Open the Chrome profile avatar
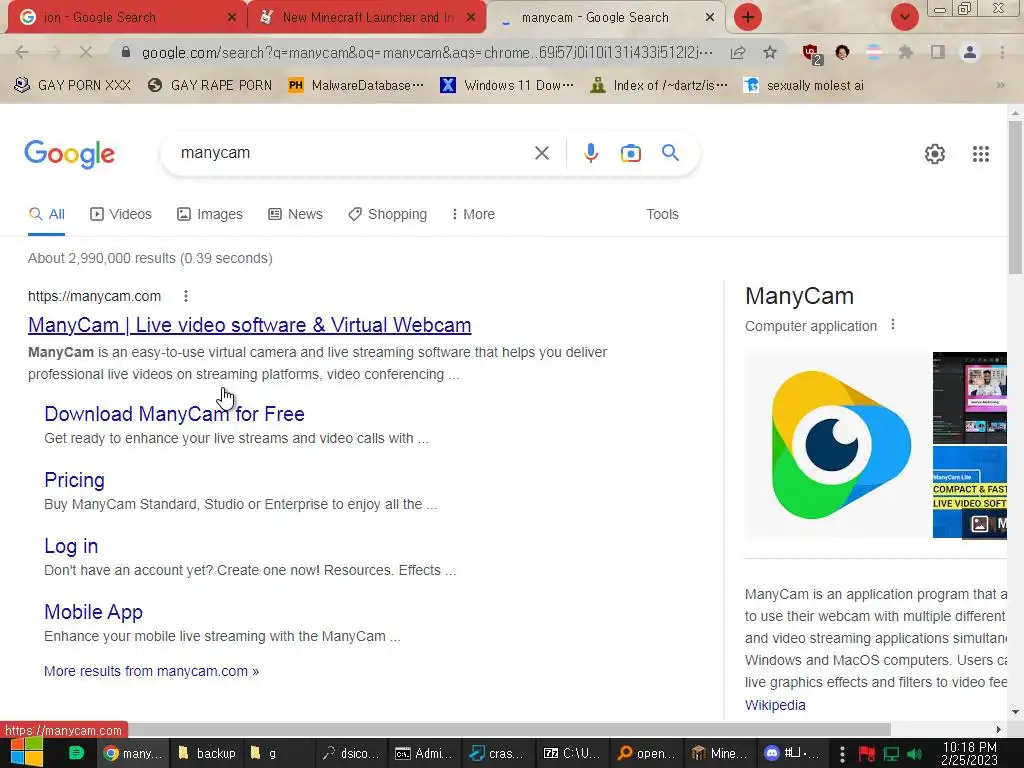Viewport: 1024px width, 768px height. (x=970, y=52)
